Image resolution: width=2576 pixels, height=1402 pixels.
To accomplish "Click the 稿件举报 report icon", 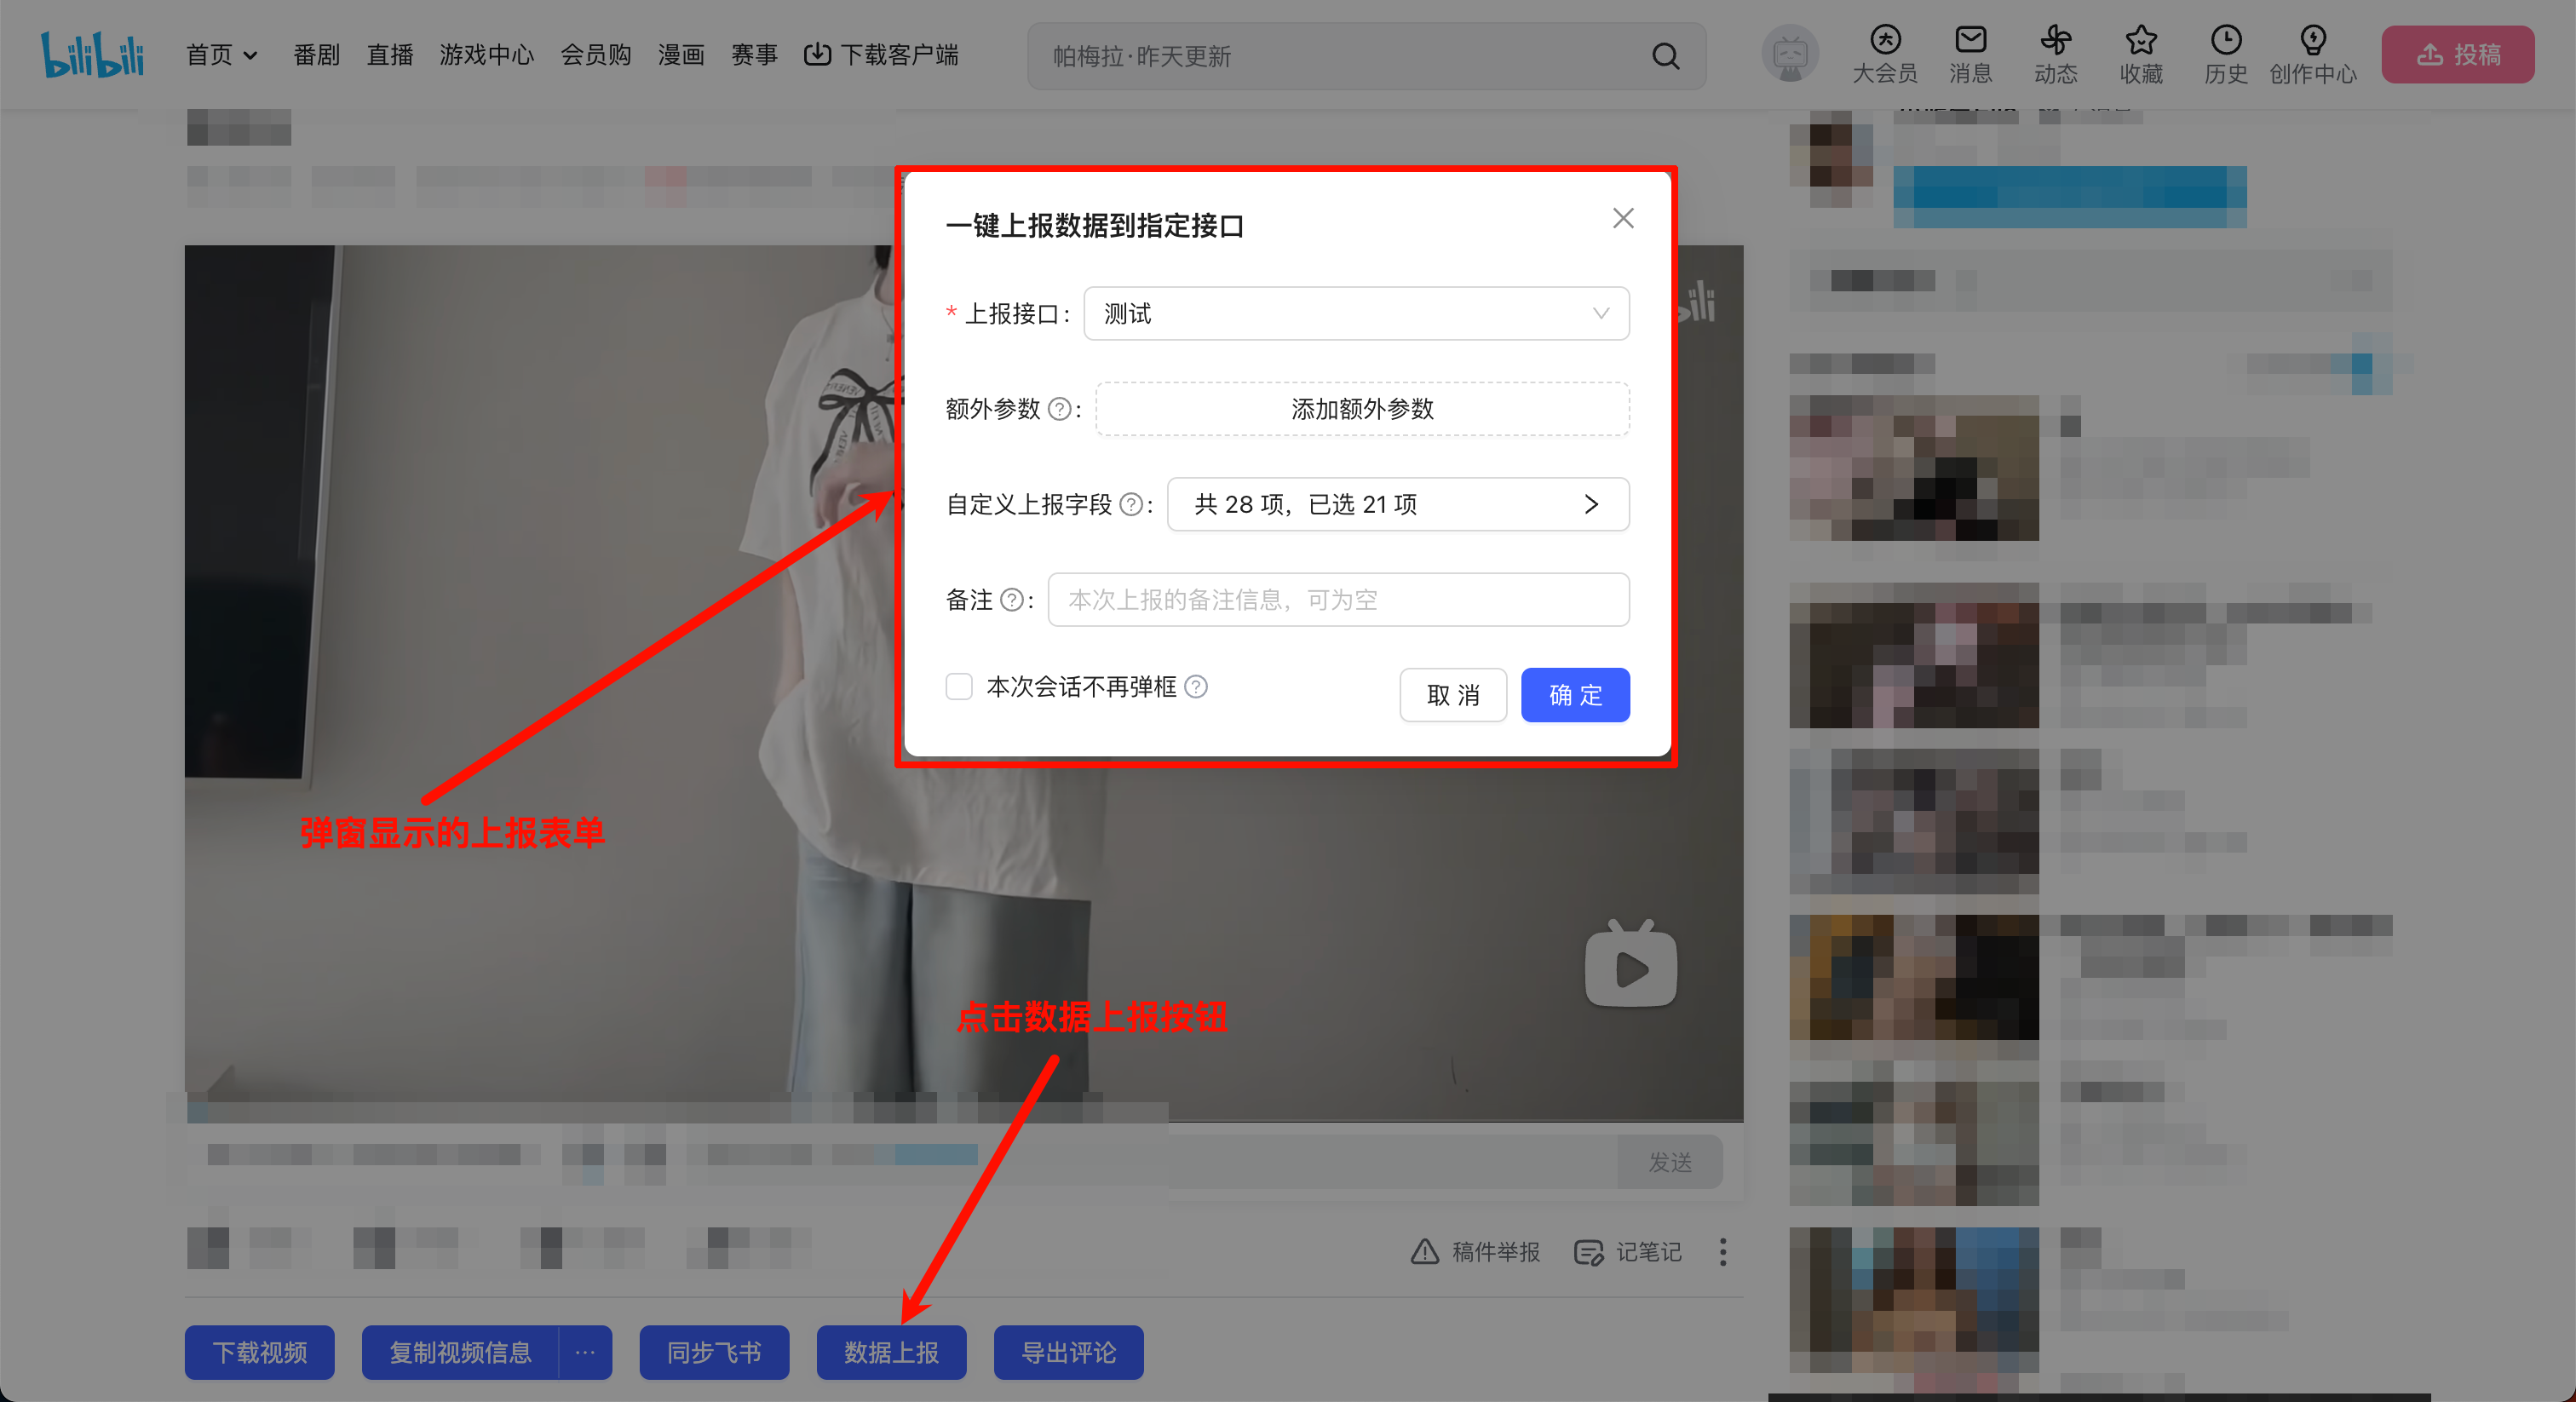I will (1424, 1252).
